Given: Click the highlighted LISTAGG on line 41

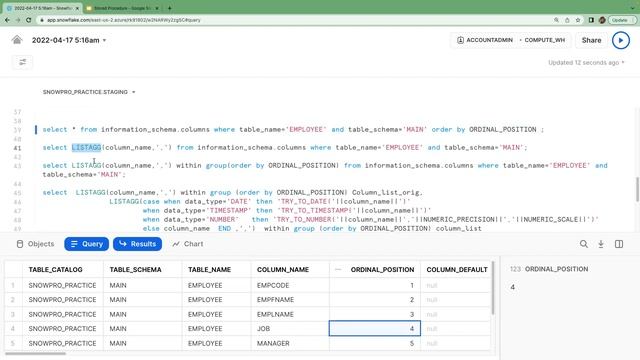Looking at the screenshot, I should [86, 147].
